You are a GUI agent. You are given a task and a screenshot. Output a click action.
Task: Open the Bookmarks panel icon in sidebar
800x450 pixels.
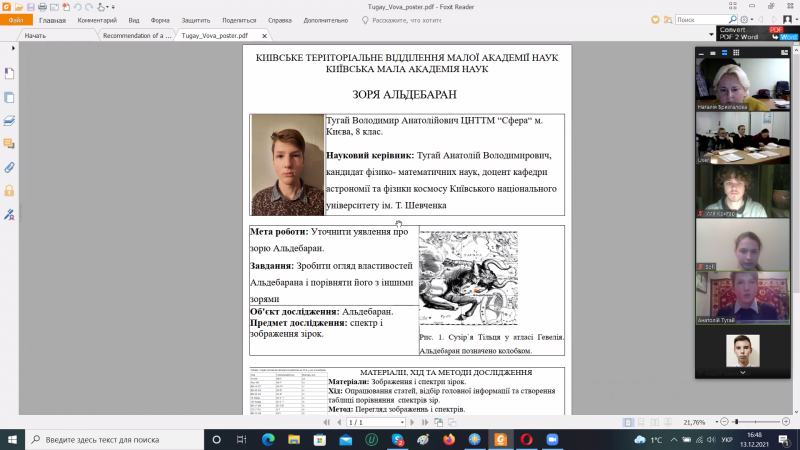[9, 73]
